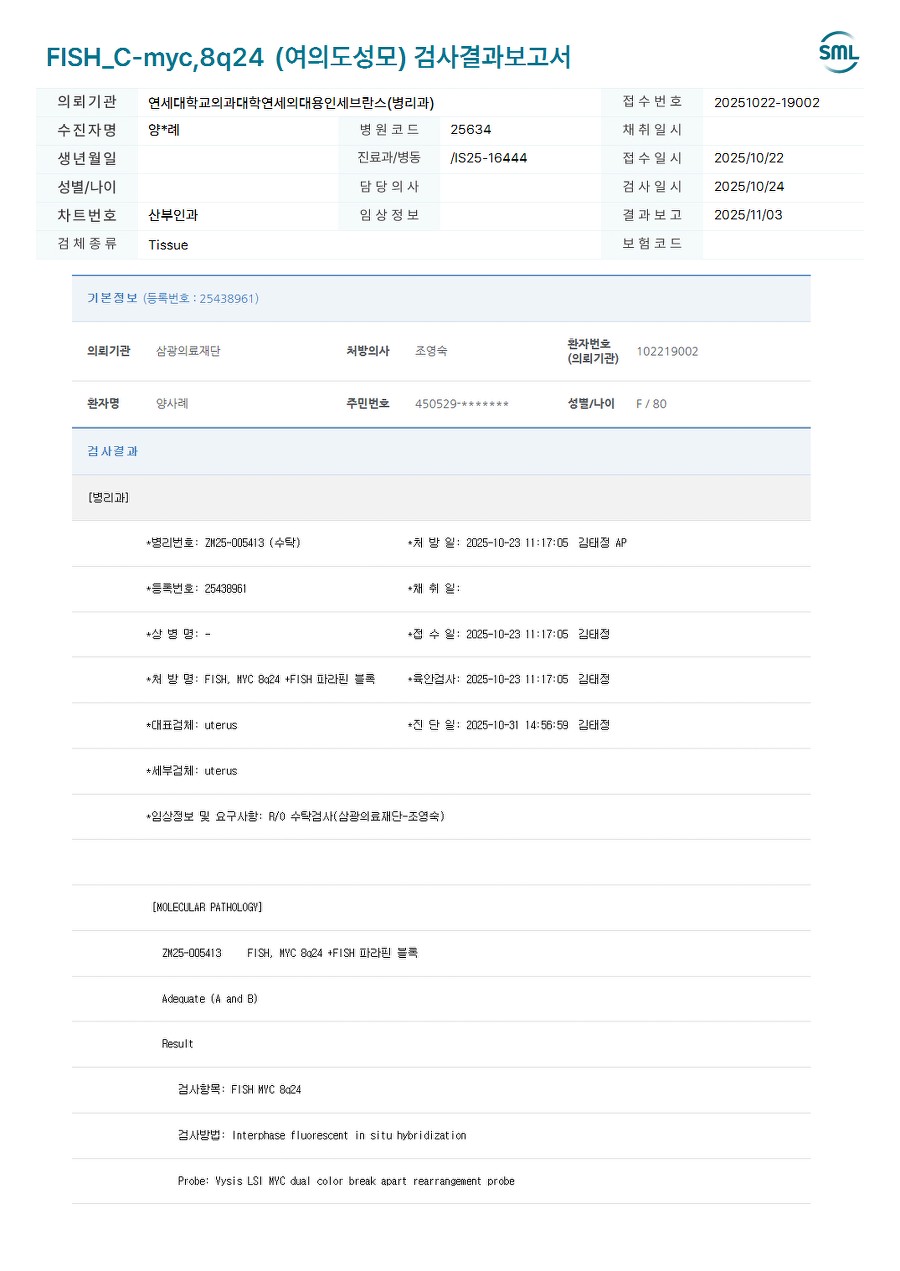The image size is (900, 1271).
Task: Select the 주민번호 value 450529-*******
Action: 462,404
